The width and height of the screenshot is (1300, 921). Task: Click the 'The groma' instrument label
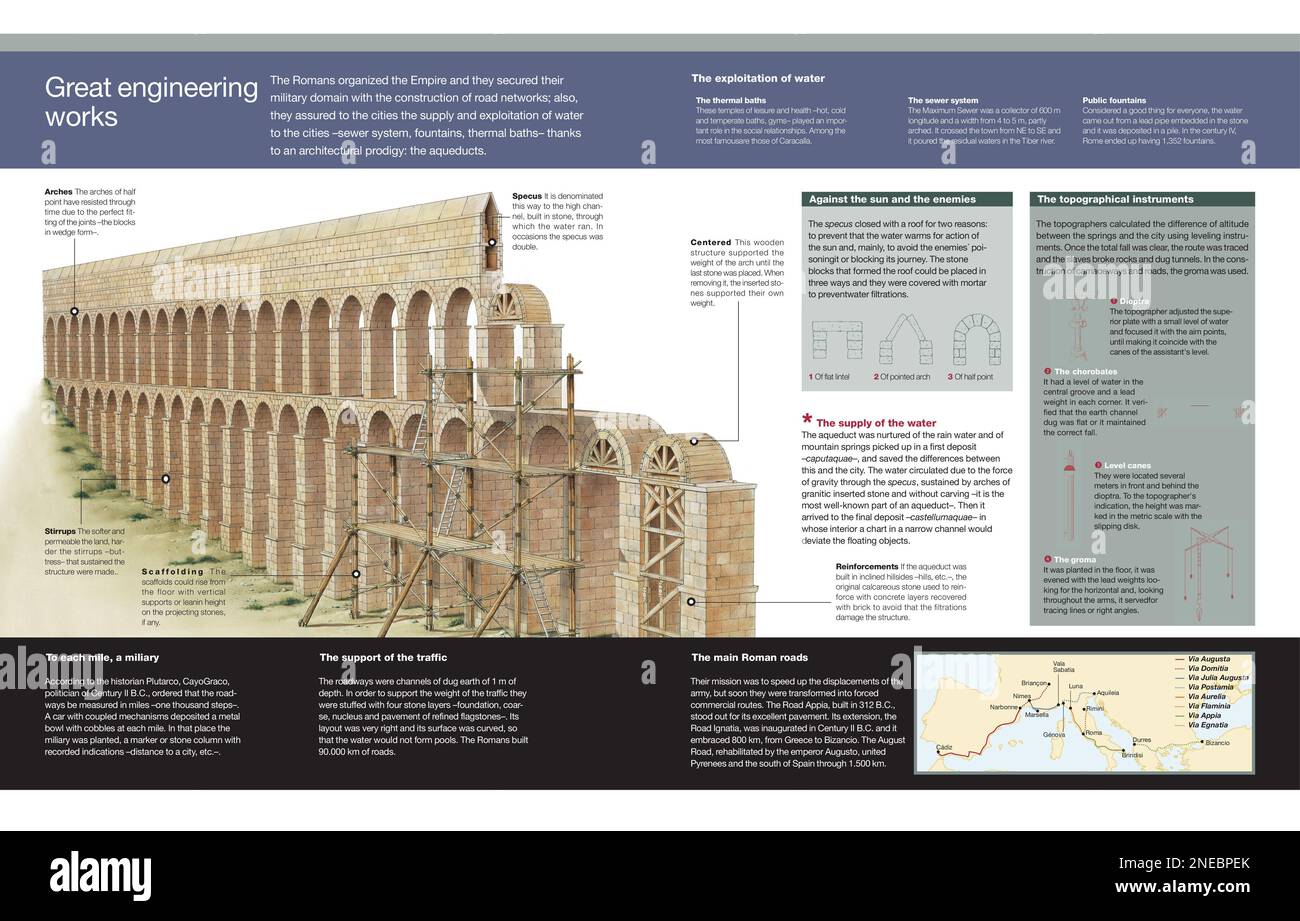(x=1075, y=560)
